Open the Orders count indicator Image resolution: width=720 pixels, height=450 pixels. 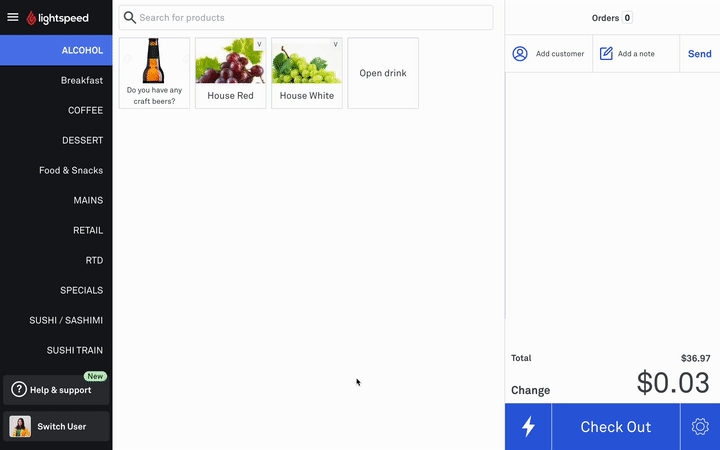coord(612,18)
